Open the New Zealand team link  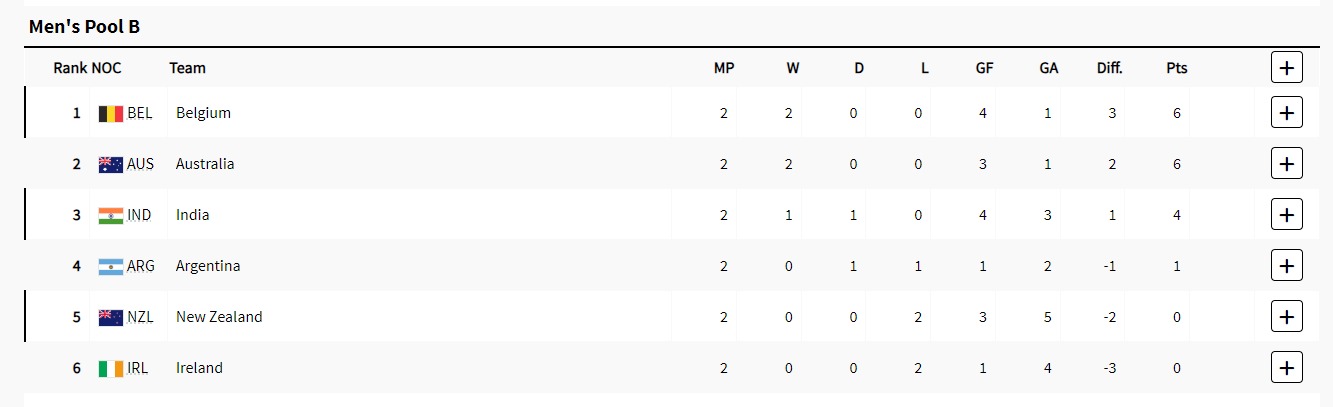pos(219,317)
